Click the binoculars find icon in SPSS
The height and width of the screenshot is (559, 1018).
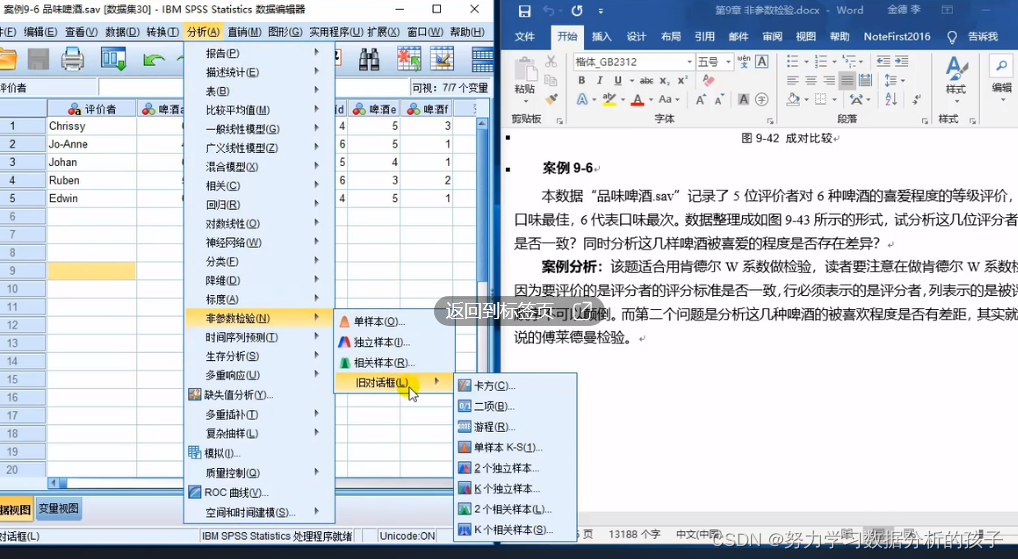(x=369, y=60)
